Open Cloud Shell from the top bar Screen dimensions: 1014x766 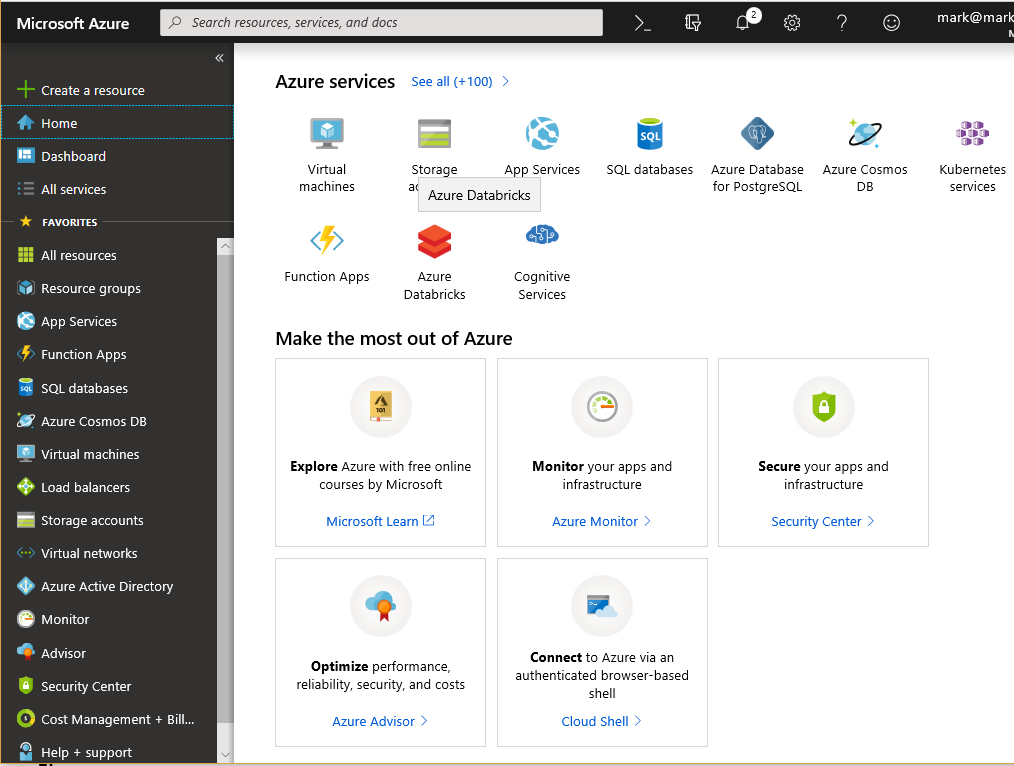pyautogui.click(x=643, y=23)
